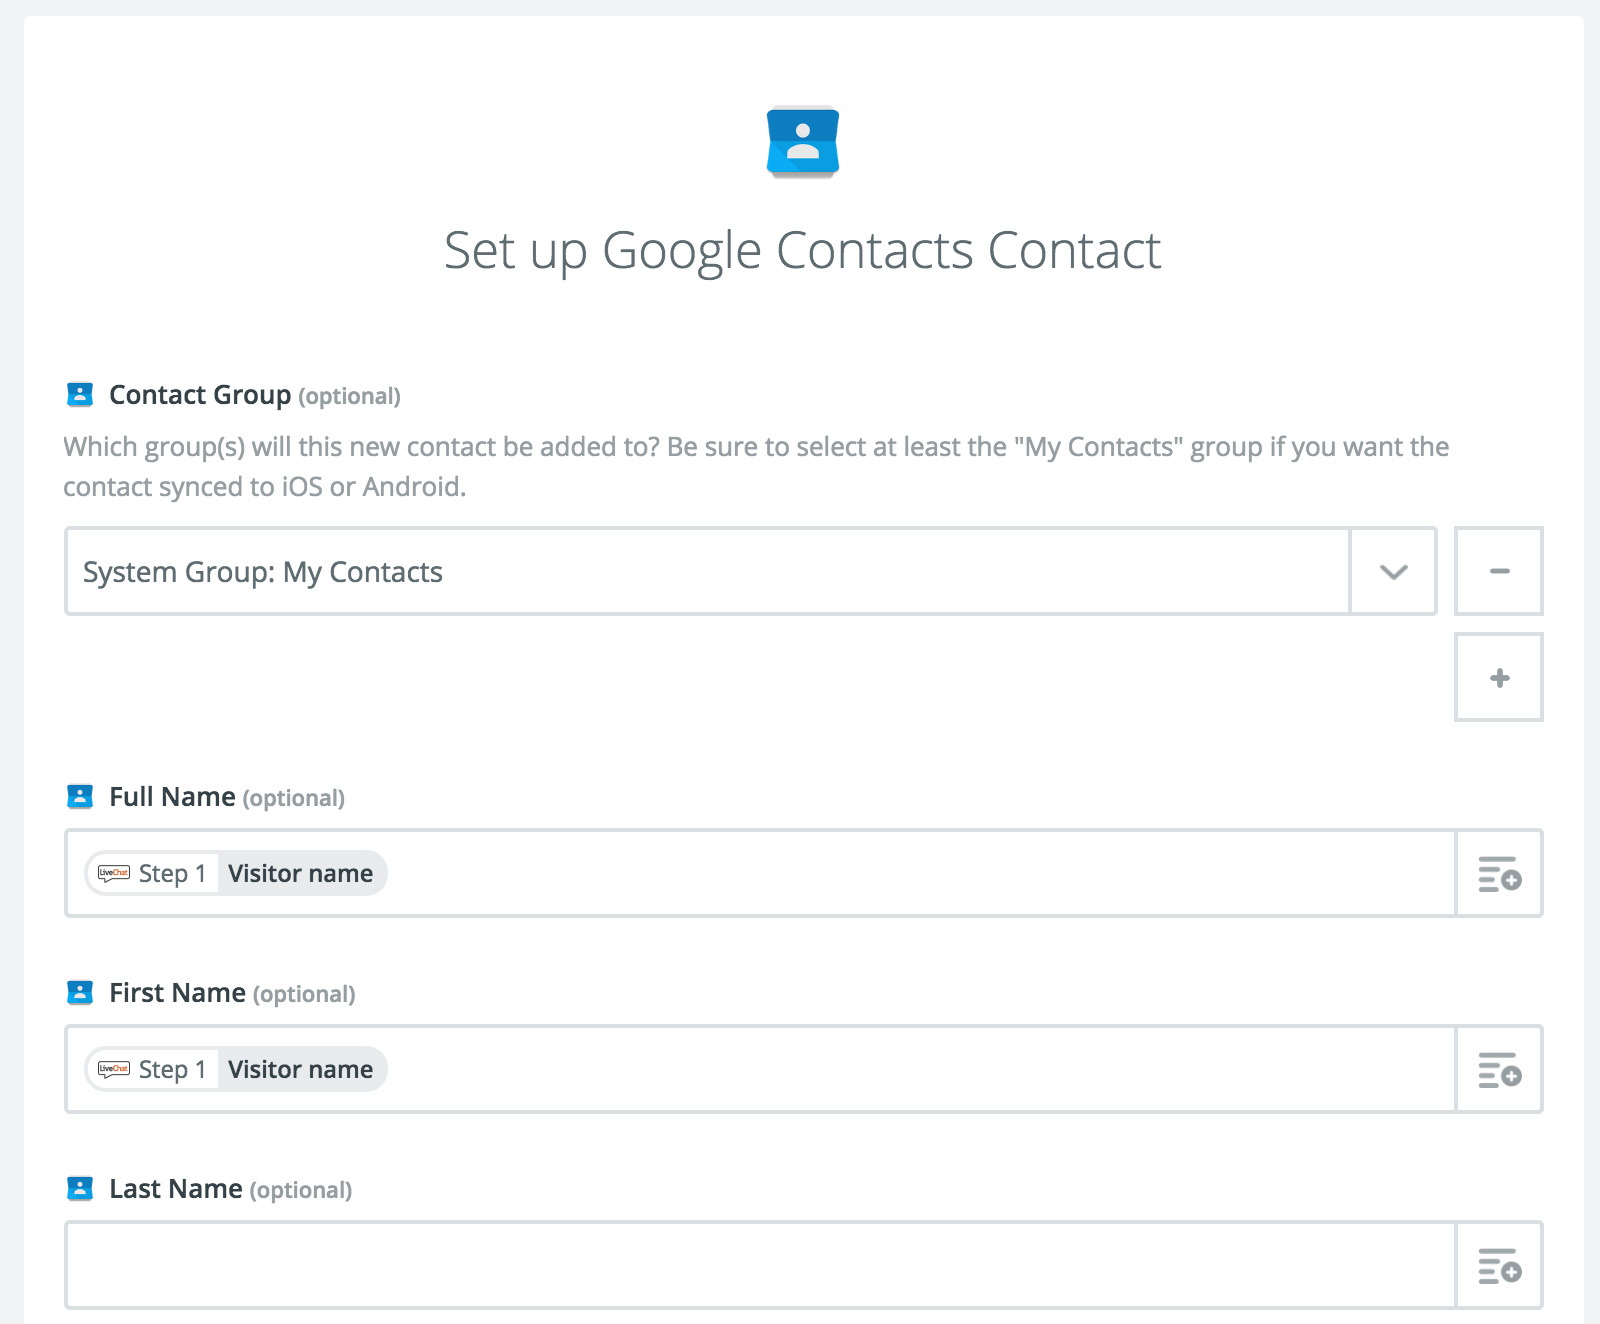Click inside the First Name input field
This screenshot has height=1324, width=1600.
click(760, 1069)
